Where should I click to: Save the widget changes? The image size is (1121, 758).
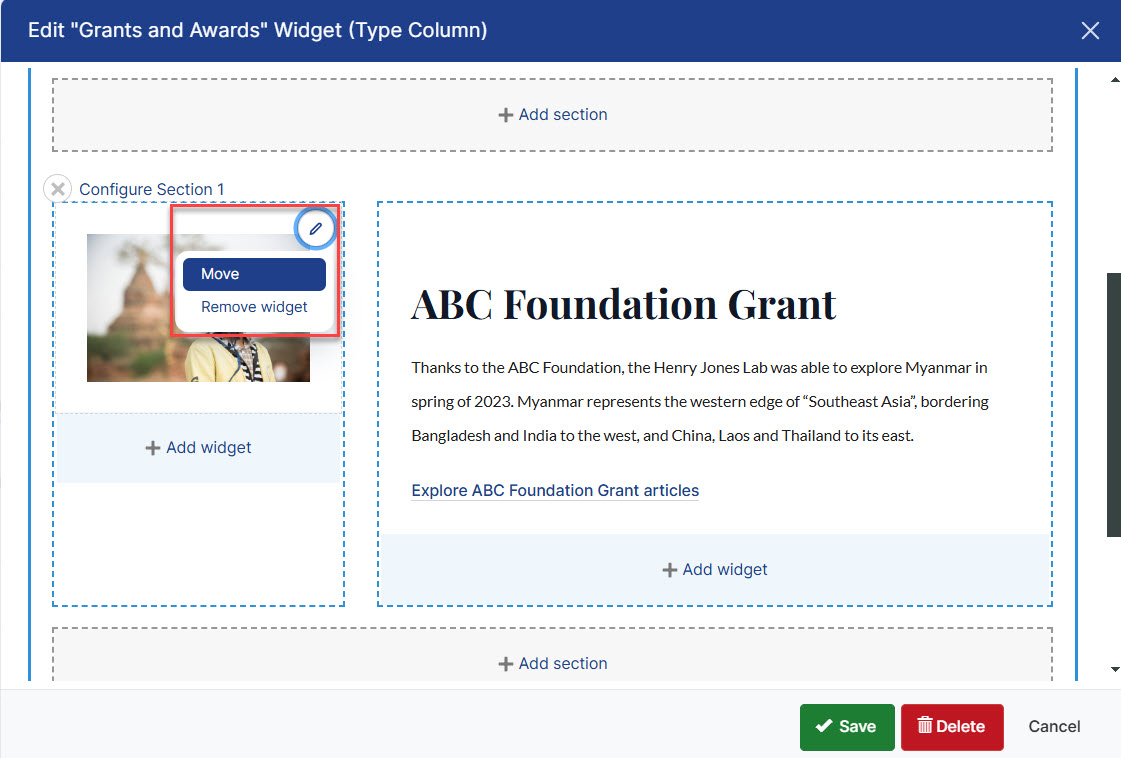pos(846,727)
